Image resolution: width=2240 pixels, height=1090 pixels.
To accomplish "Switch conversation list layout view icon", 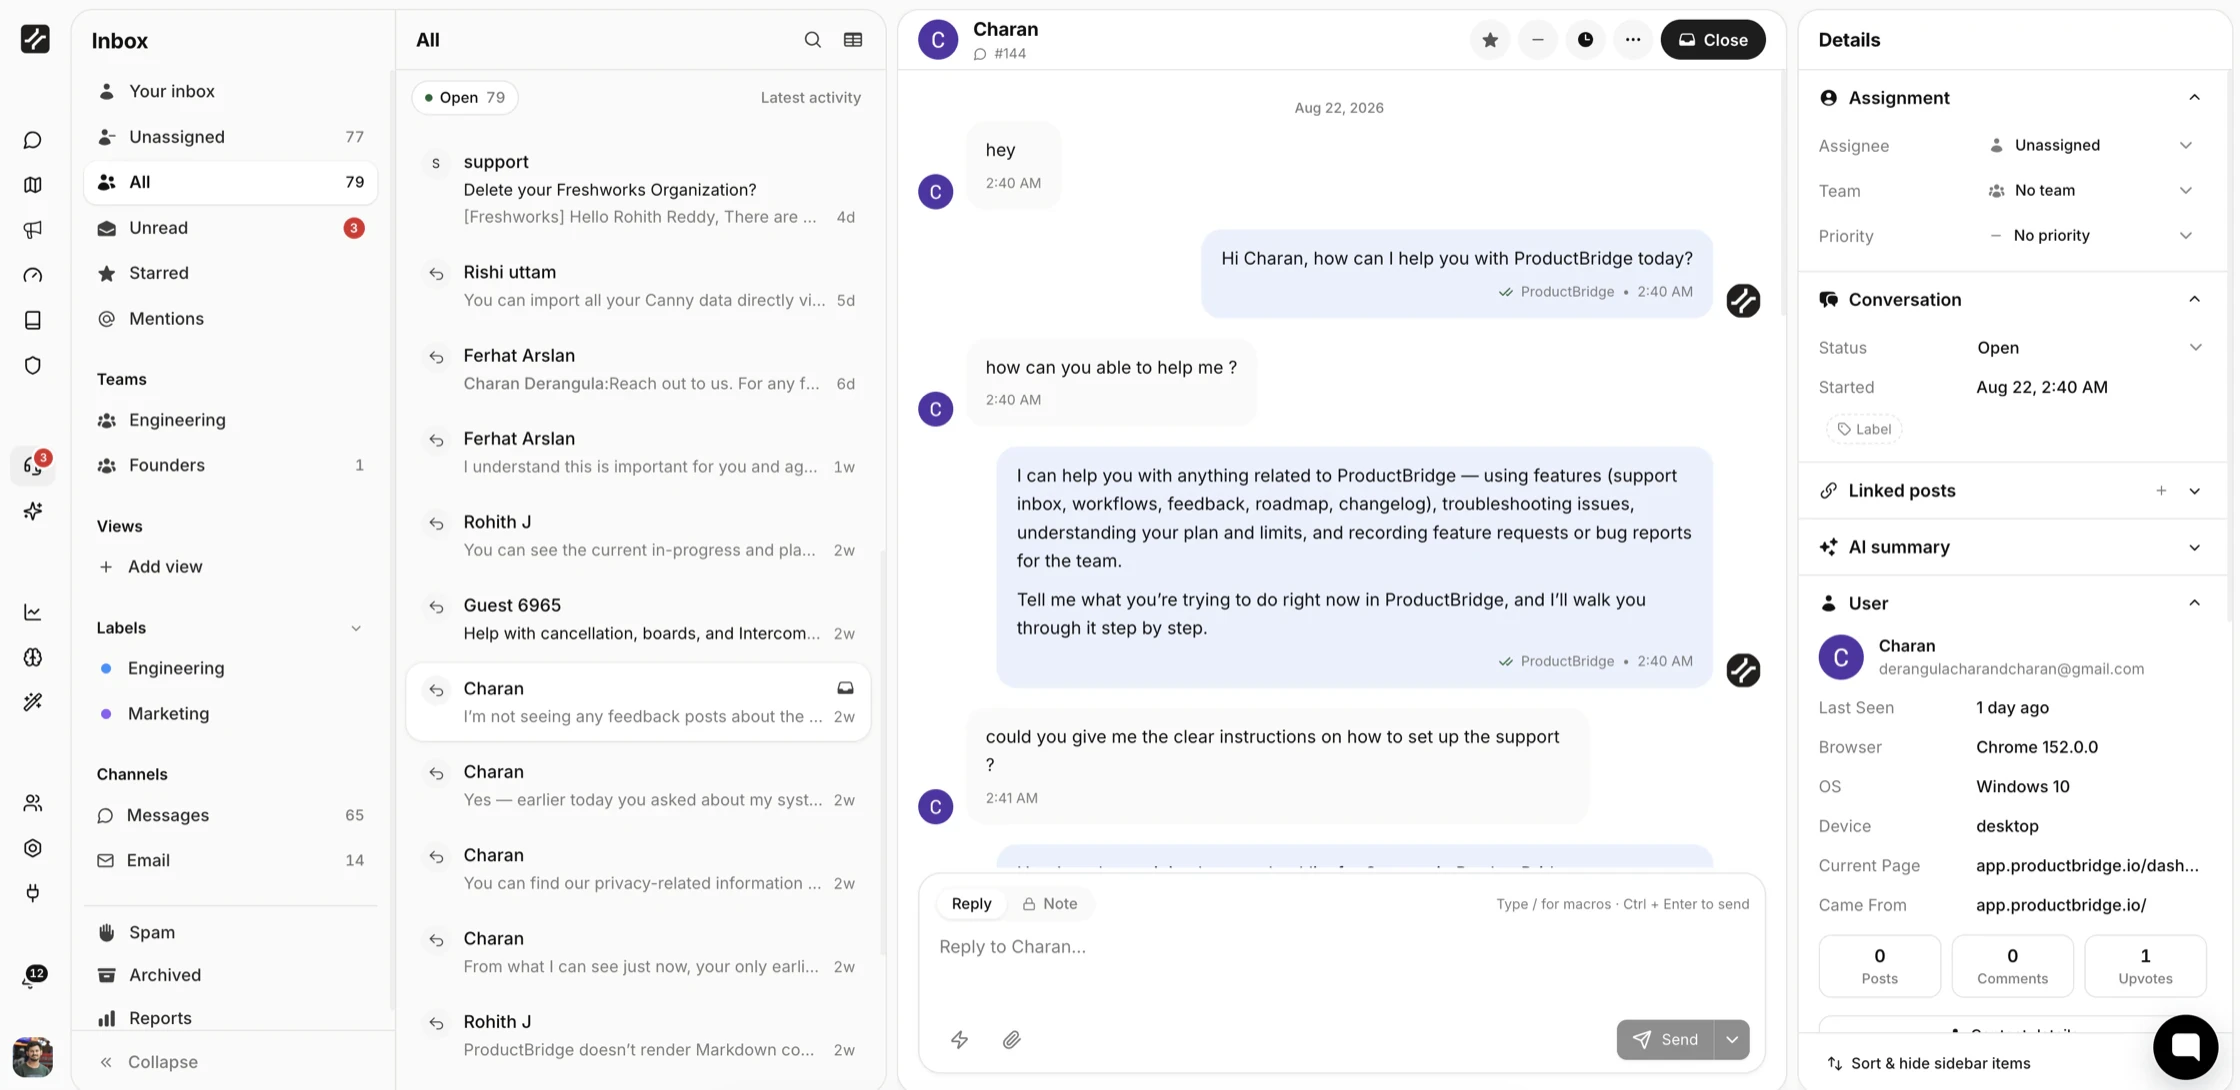I will pyautogui.click(x=853, y=40).
